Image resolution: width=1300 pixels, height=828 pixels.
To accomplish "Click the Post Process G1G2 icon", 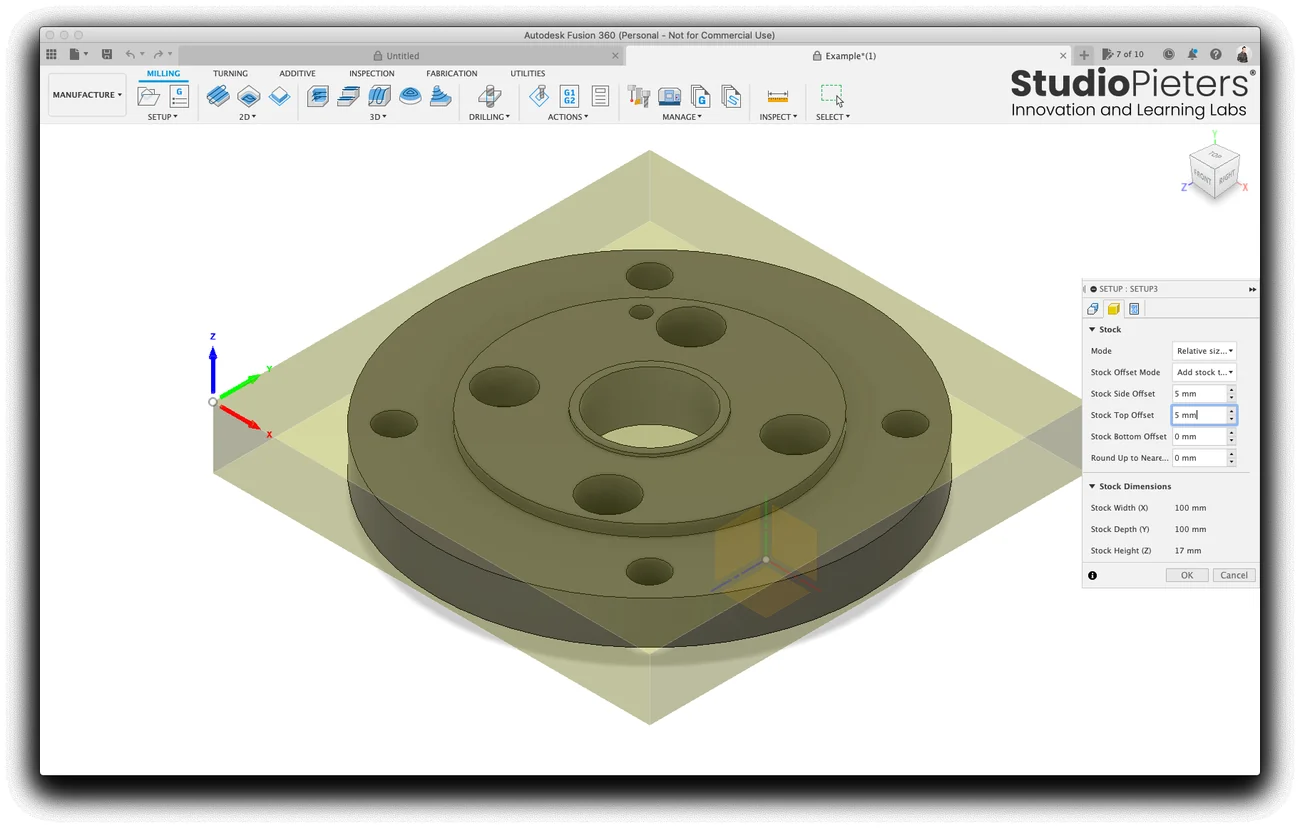I will (x=569, y=96).
